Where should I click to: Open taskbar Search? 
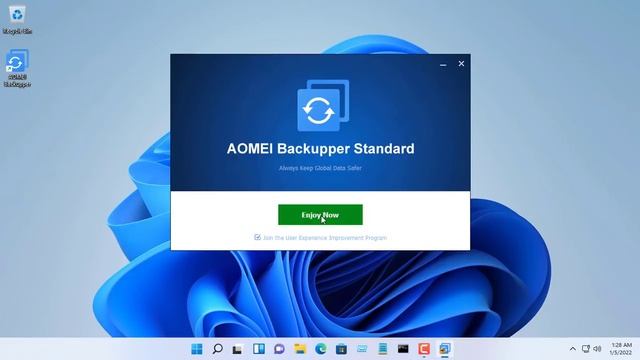218,349
